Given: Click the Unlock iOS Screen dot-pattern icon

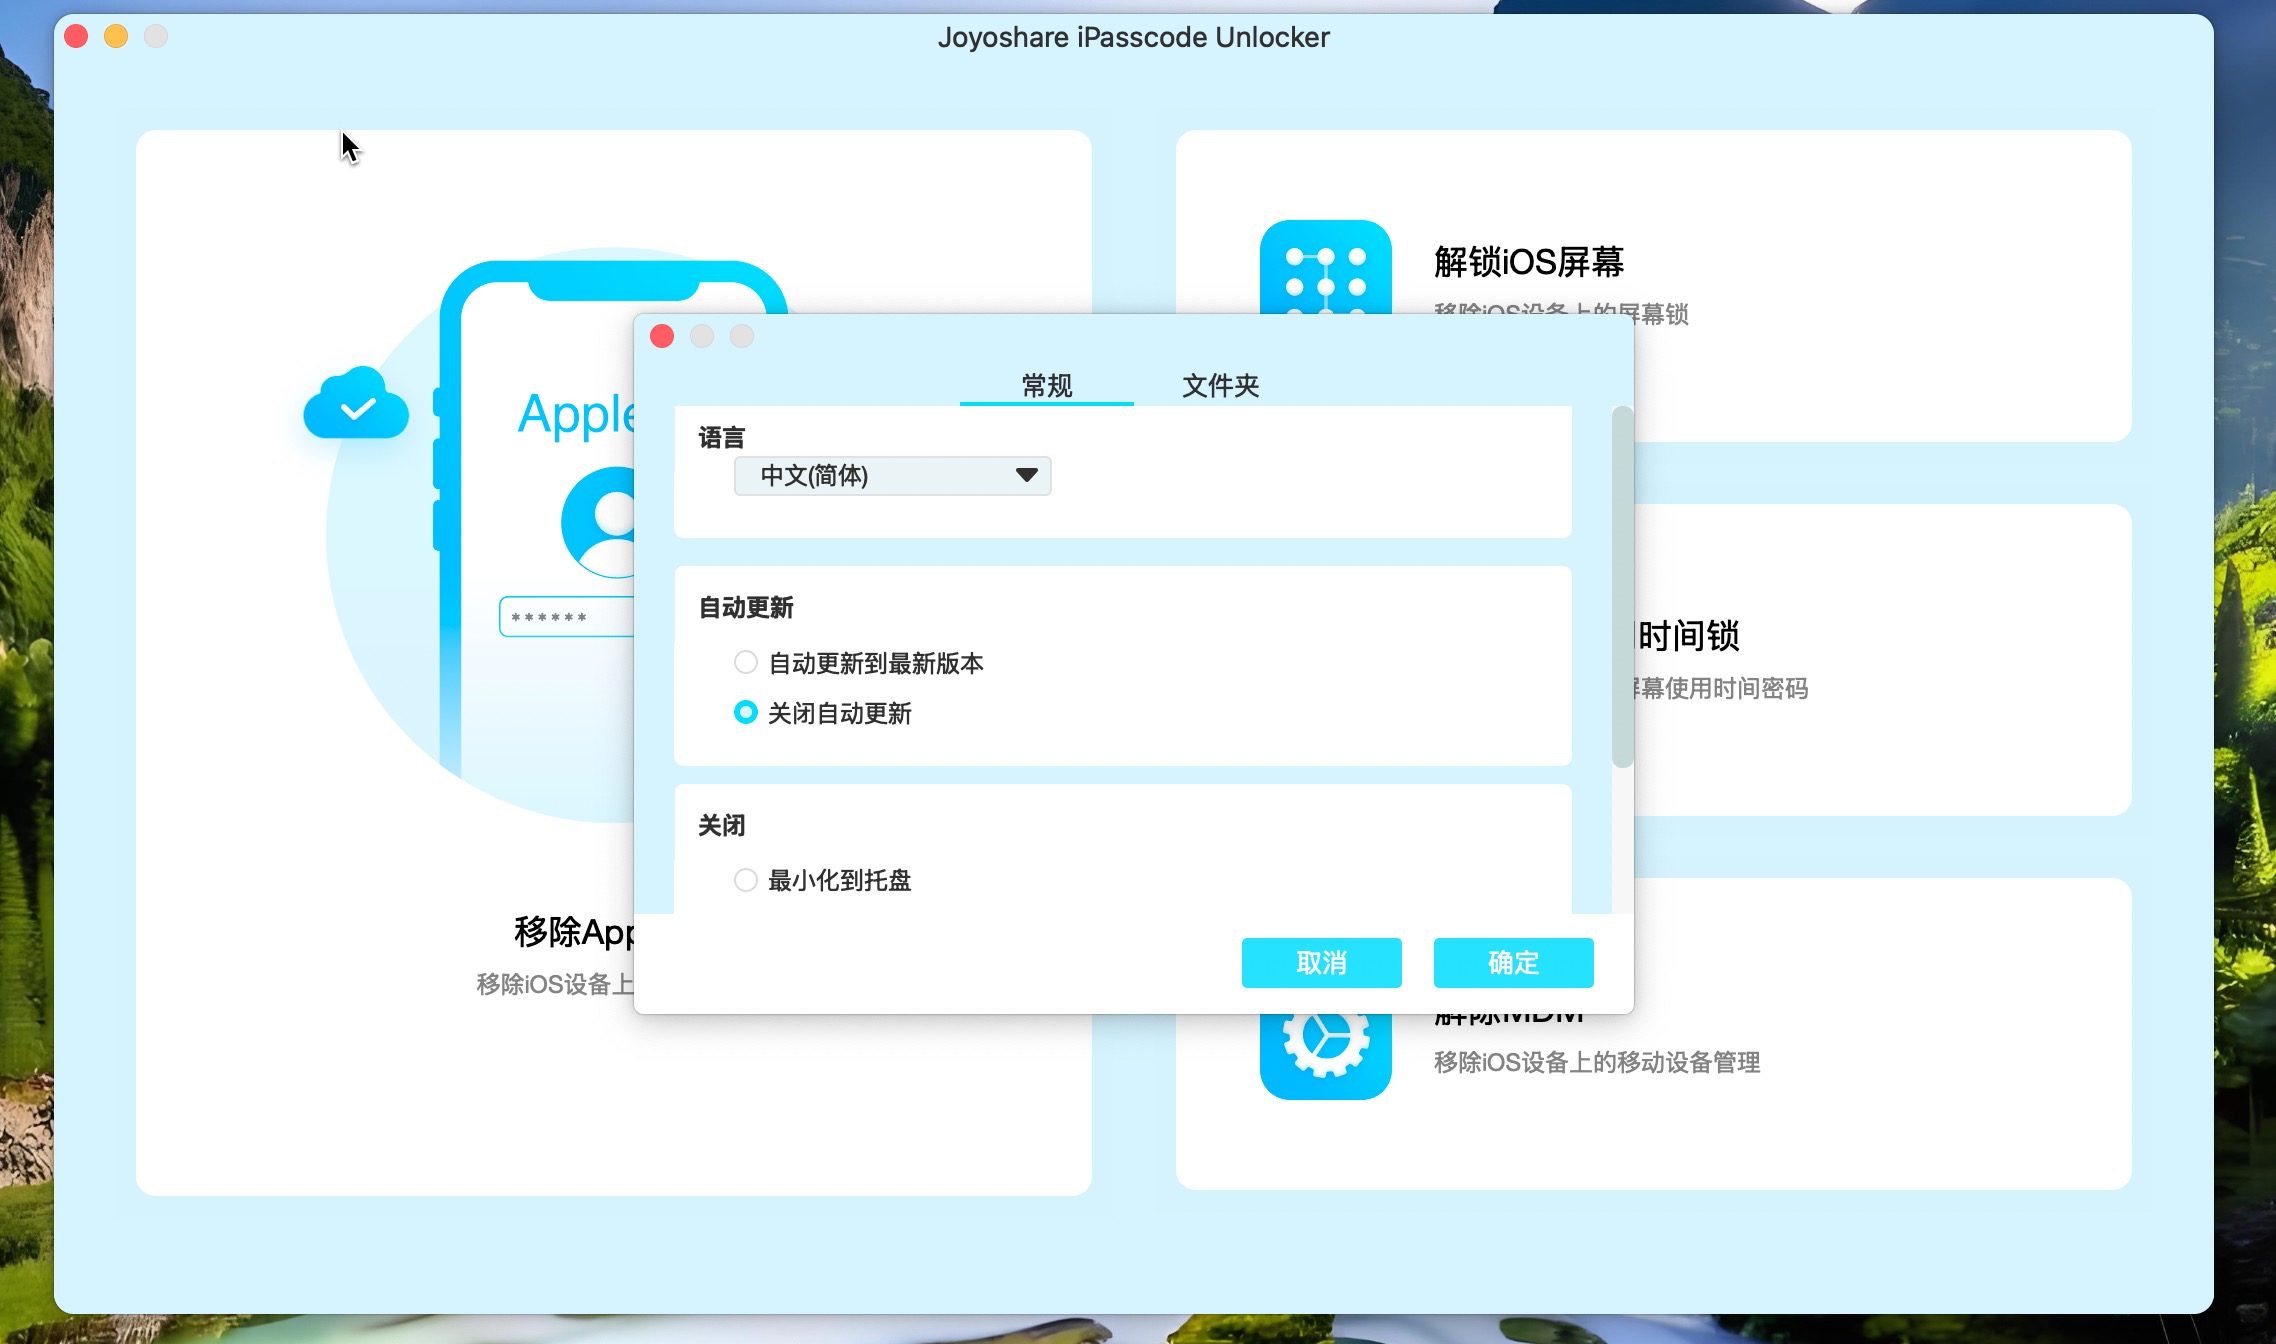Looking at the screenshot, I should point(1325,267).
